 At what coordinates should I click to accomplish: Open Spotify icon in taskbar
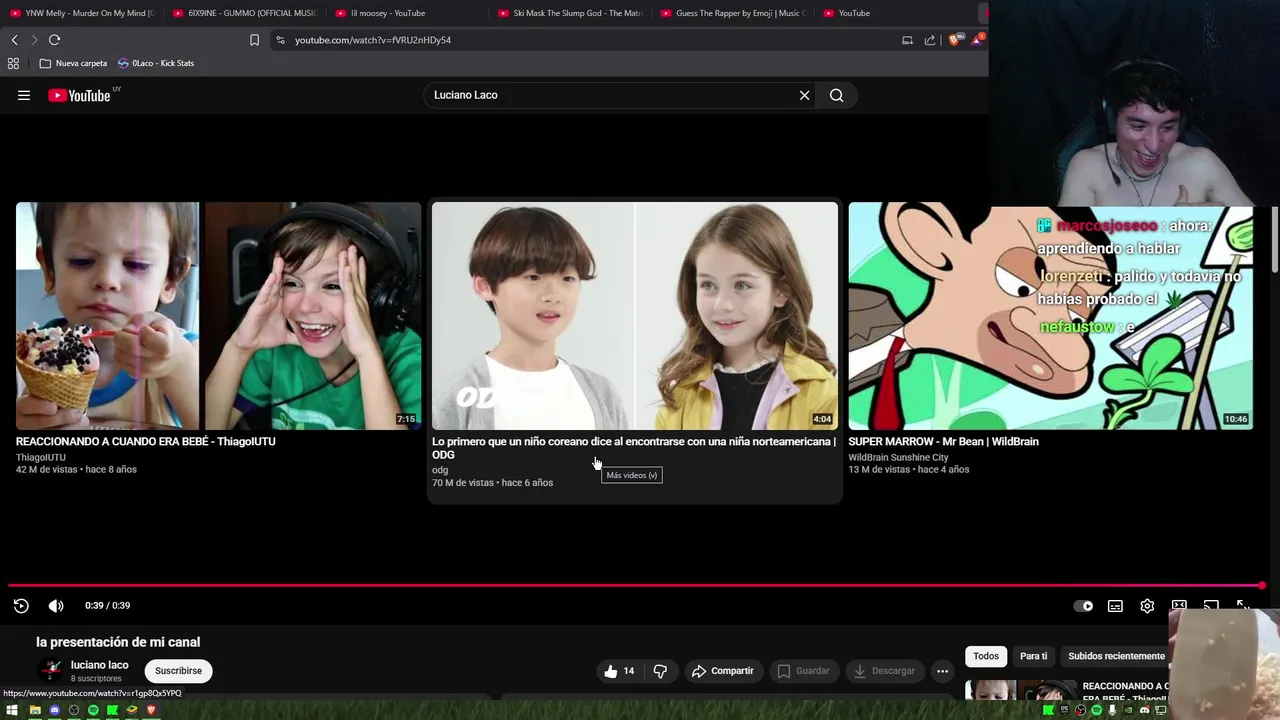click(93, 710)
